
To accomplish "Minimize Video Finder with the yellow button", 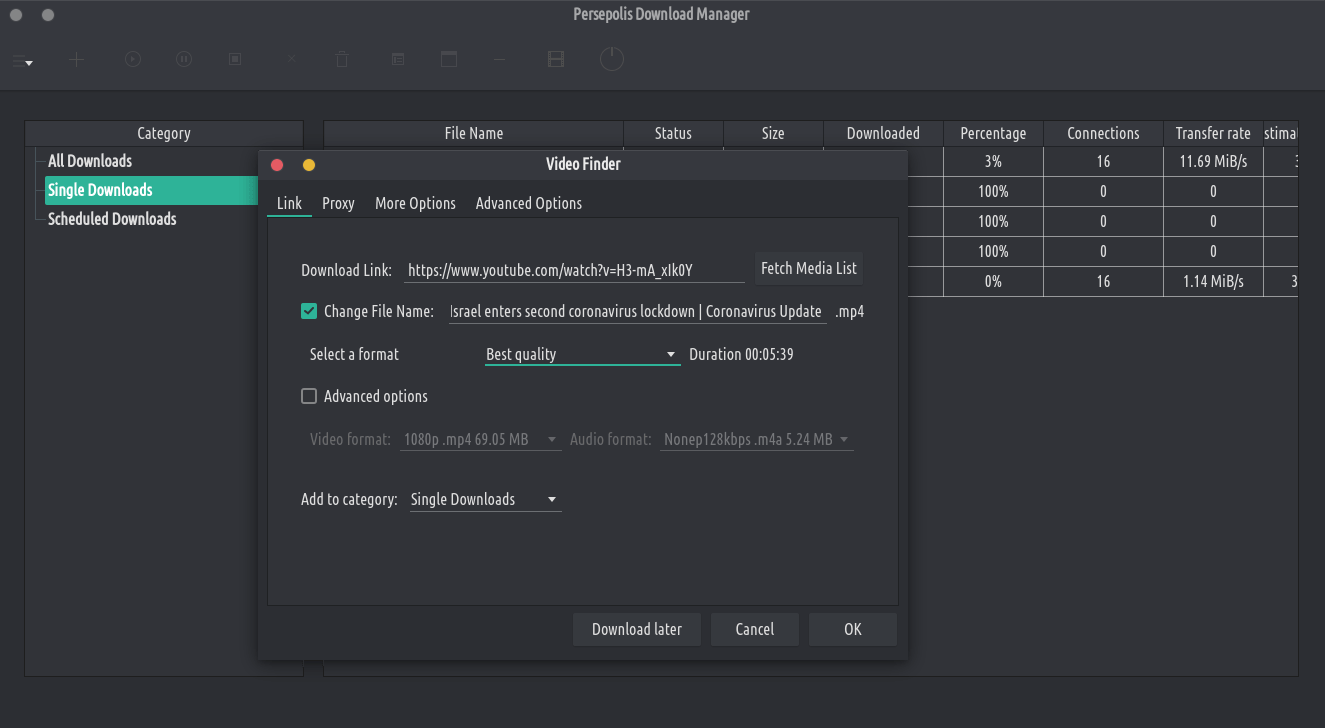I will pos(309,165).
